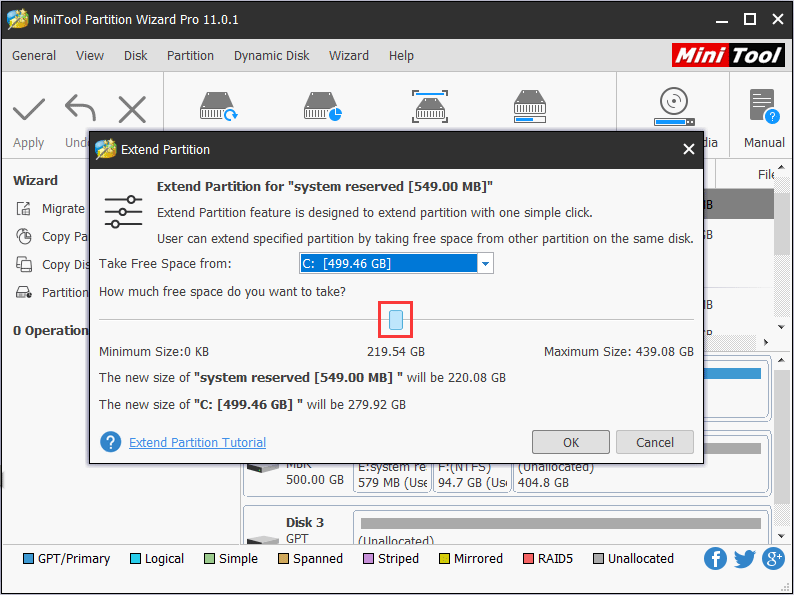Click the Google Plus share icon
This screenshot has height=595, width=794.
773,559
